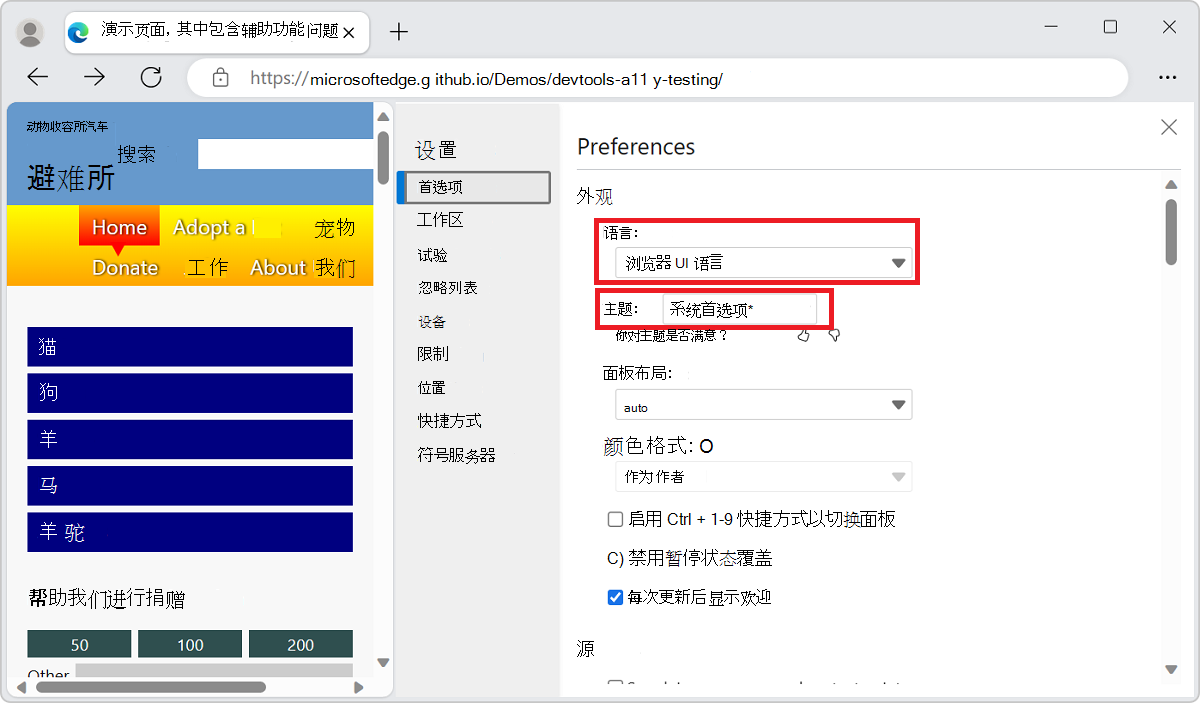
Task: Click the forward navigation arrow
Action: point(94,77)
